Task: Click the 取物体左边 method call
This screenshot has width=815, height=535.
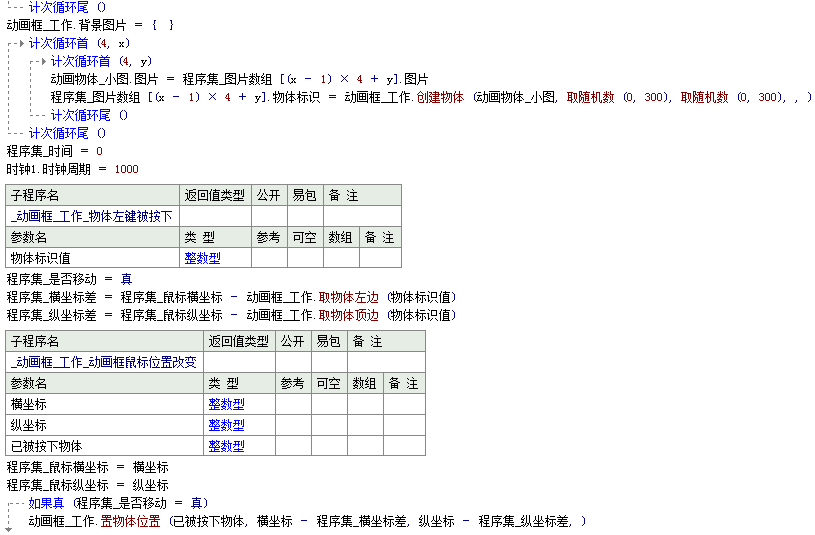Action: [x=349, y=297]
